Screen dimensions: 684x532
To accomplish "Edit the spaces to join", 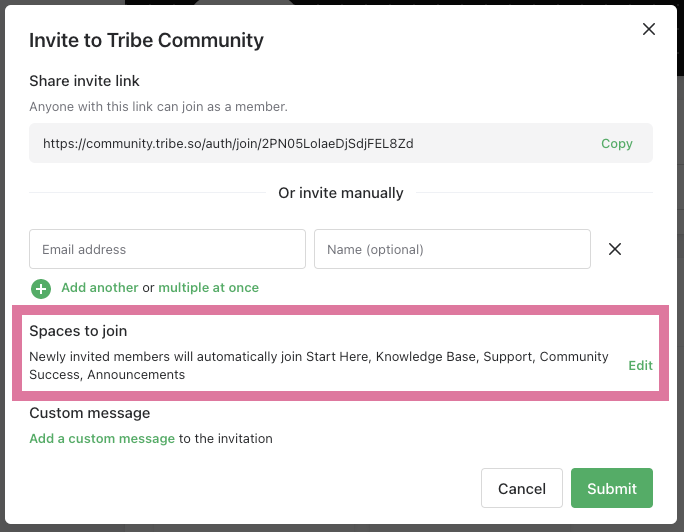I will pyautogui.click(x=640, y=366).
